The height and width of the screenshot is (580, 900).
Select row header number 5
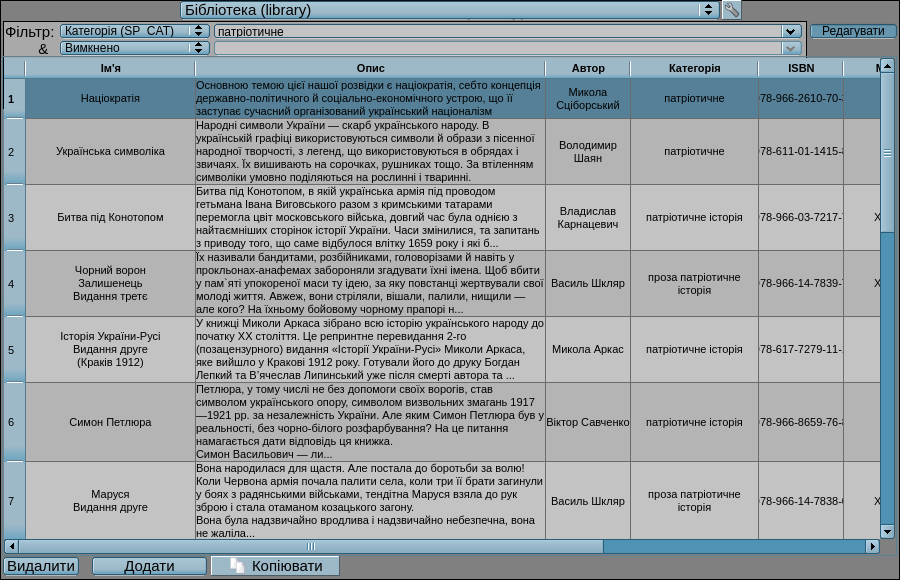point(14,350)
